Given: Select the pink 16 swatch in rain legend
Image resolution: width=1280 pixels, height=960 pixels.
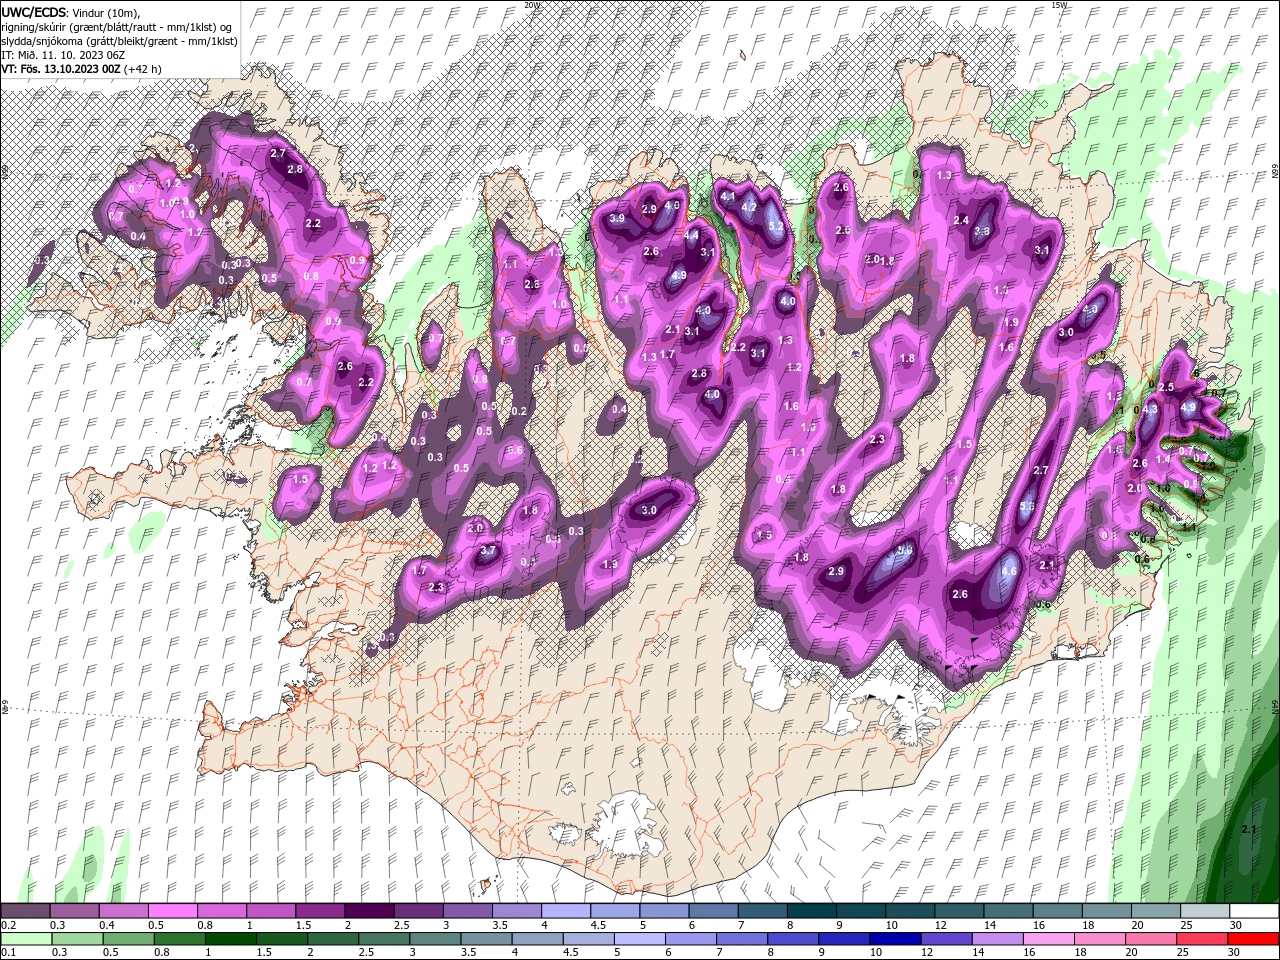Looking at the screenshot, I should (1049, 938).
